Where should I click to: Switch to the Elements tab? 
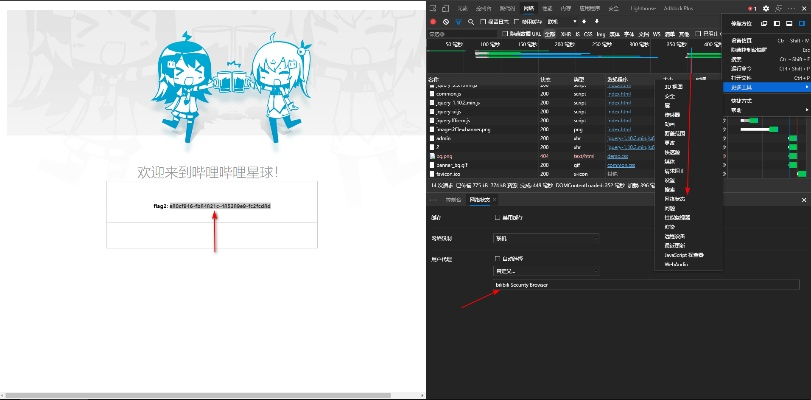[x=462, y=9]
